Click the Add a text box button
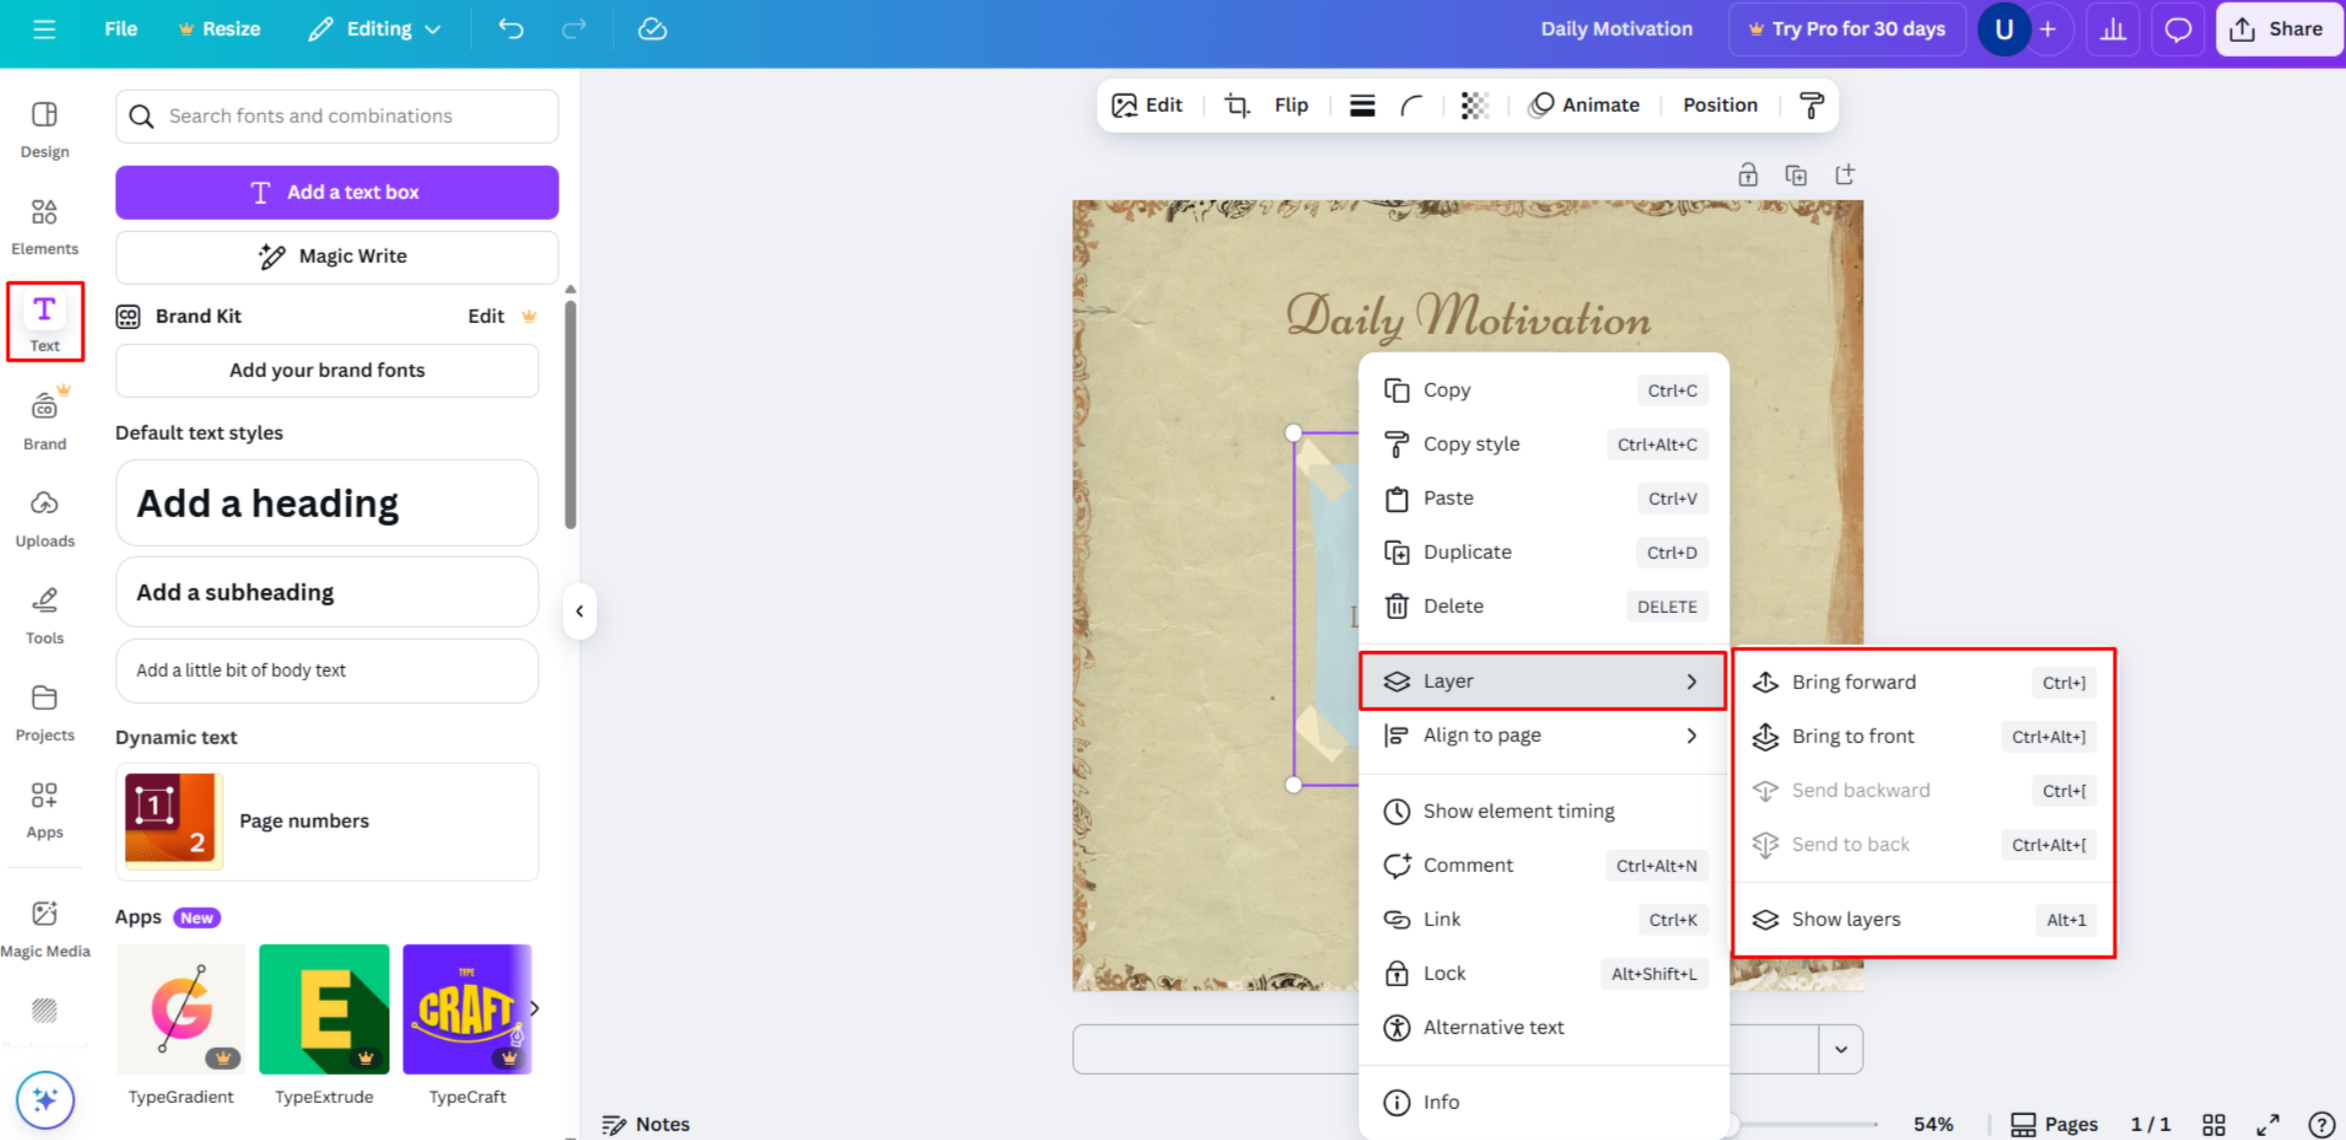The height and width of the screenshot is (1140, 2346). click(x=336, y=192)
